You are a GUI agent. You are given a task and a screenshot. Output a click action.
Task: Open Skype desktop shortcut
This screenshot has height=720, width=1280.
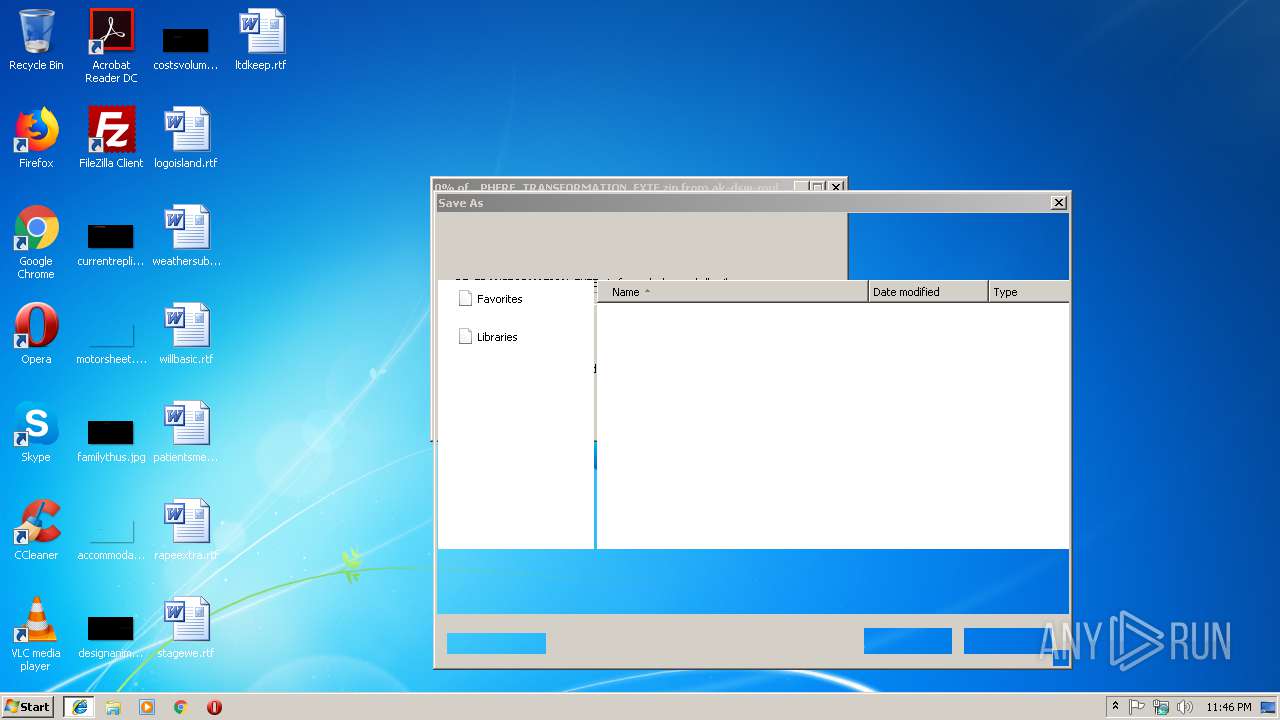[x=36, y=432]
